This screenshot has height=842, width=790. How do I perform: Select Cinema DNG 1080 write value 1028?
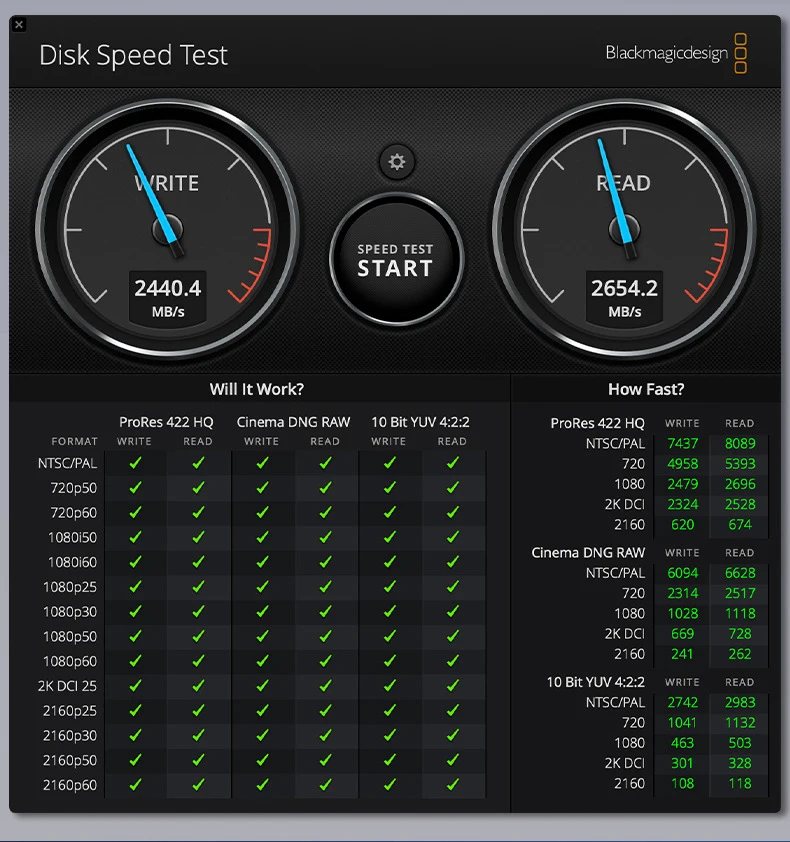point(683,613)
